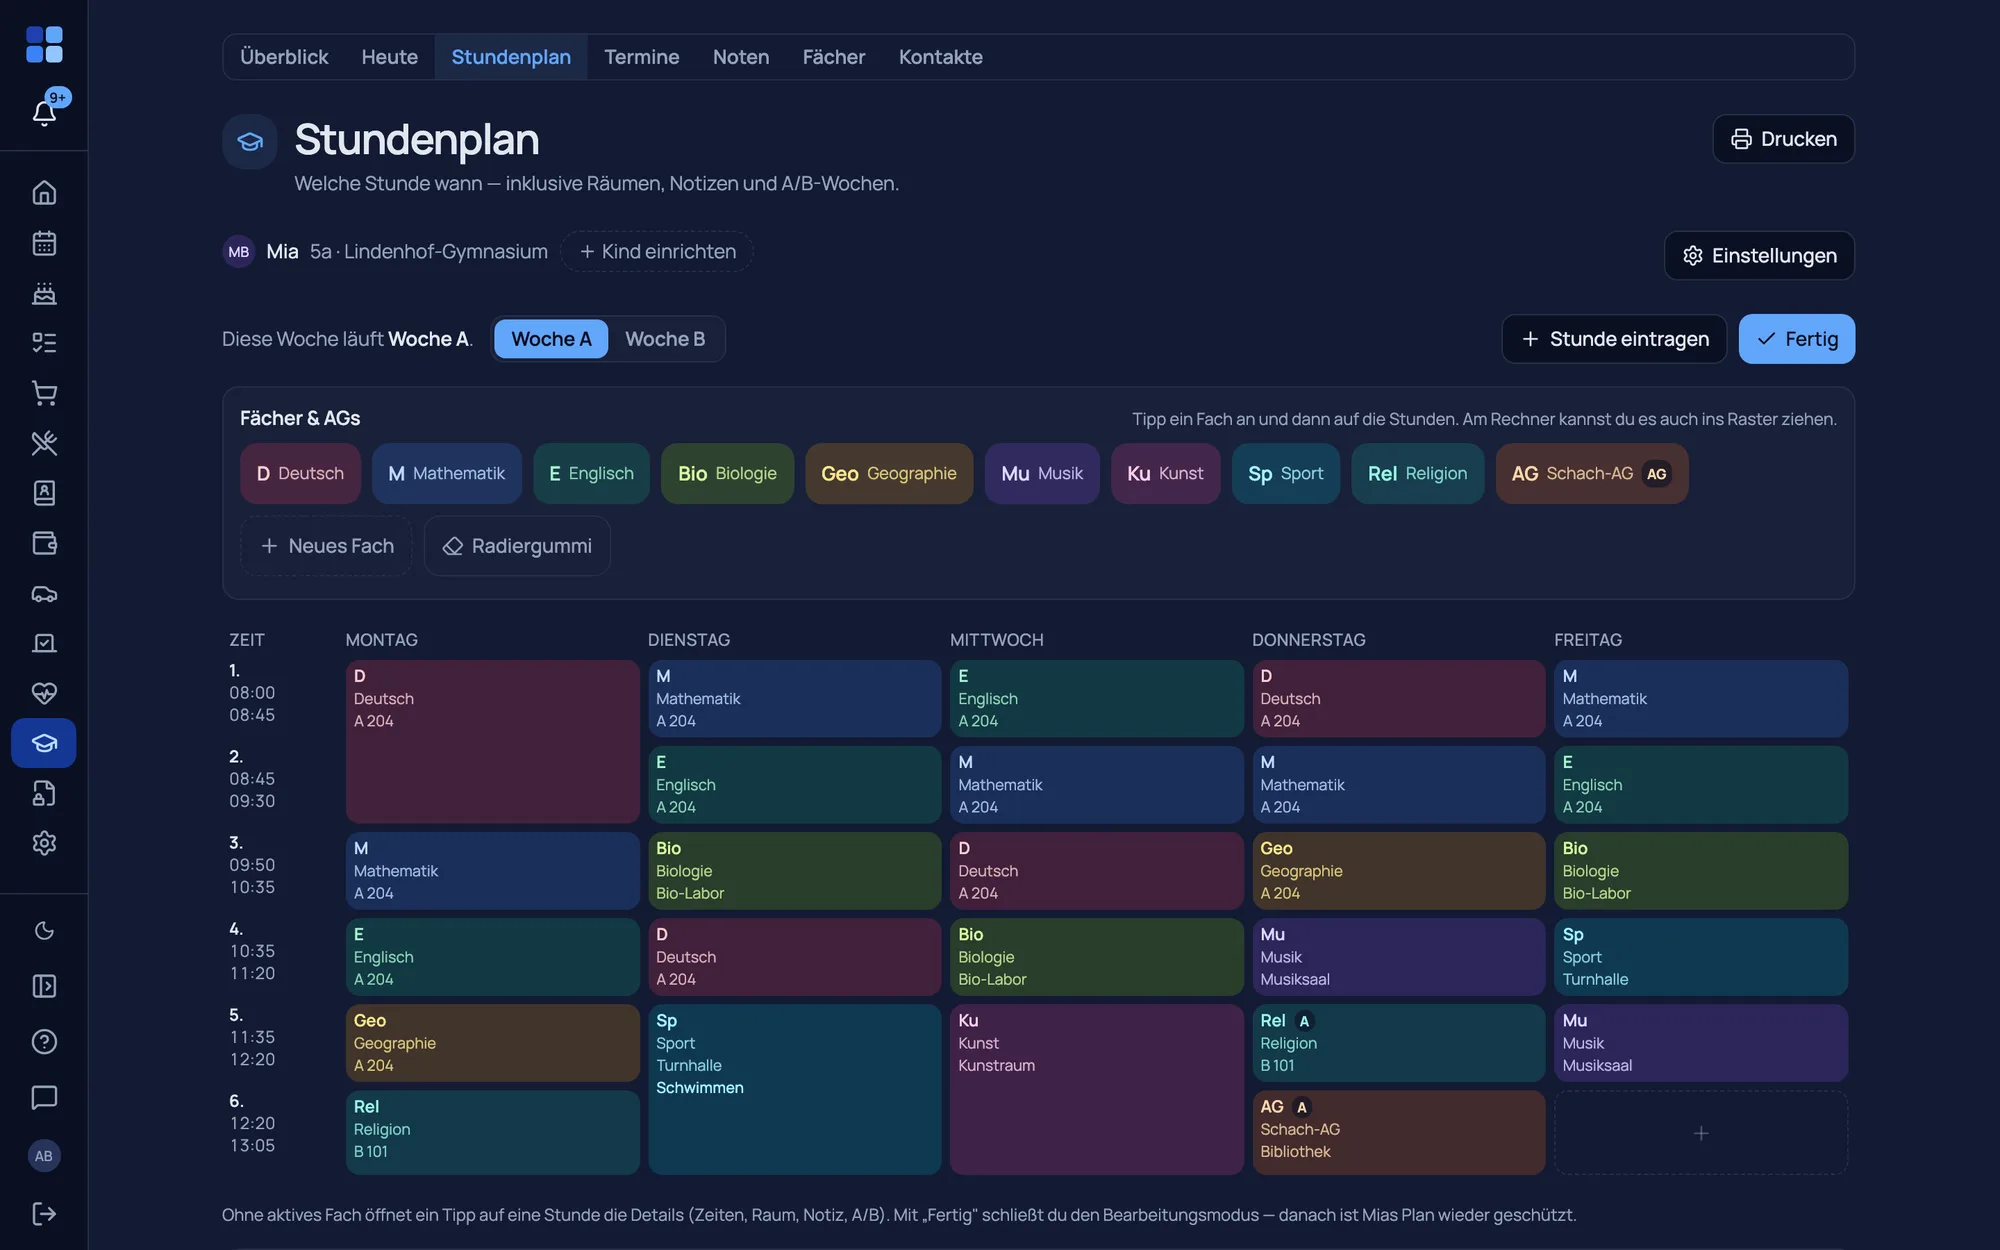Open the Kontakte tab
This screenshot has height=1250, width=2000.
point(940,57)
